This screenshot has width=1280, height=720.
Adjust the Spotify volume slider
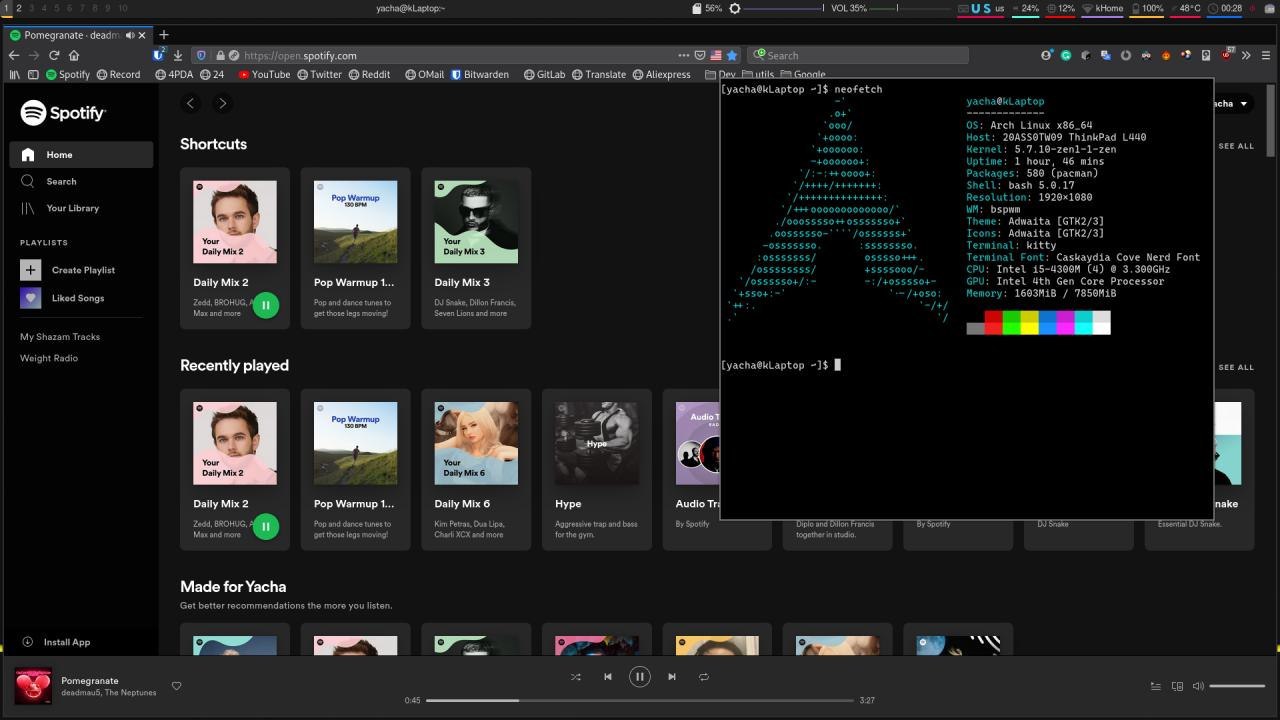1238,686
